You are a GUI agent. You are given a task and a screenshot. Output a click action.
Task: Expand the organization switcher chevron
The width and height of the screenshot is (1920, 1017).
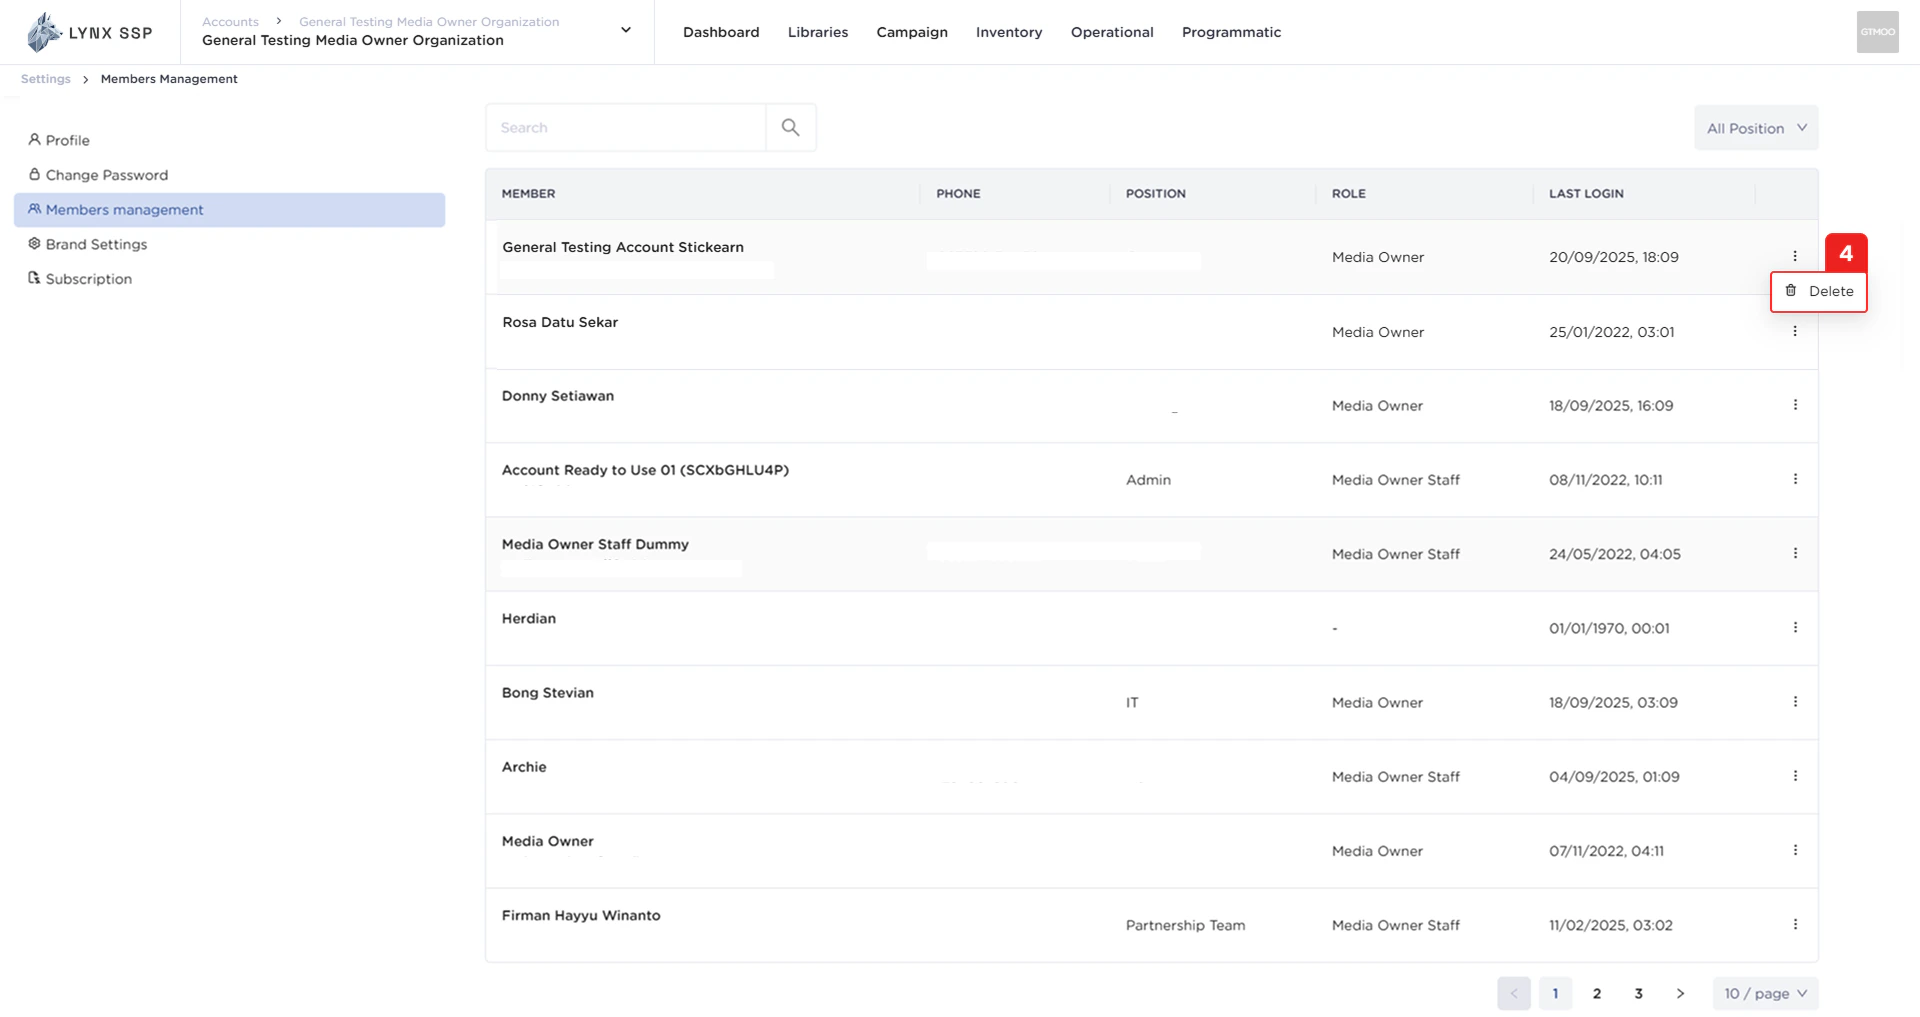626,30
